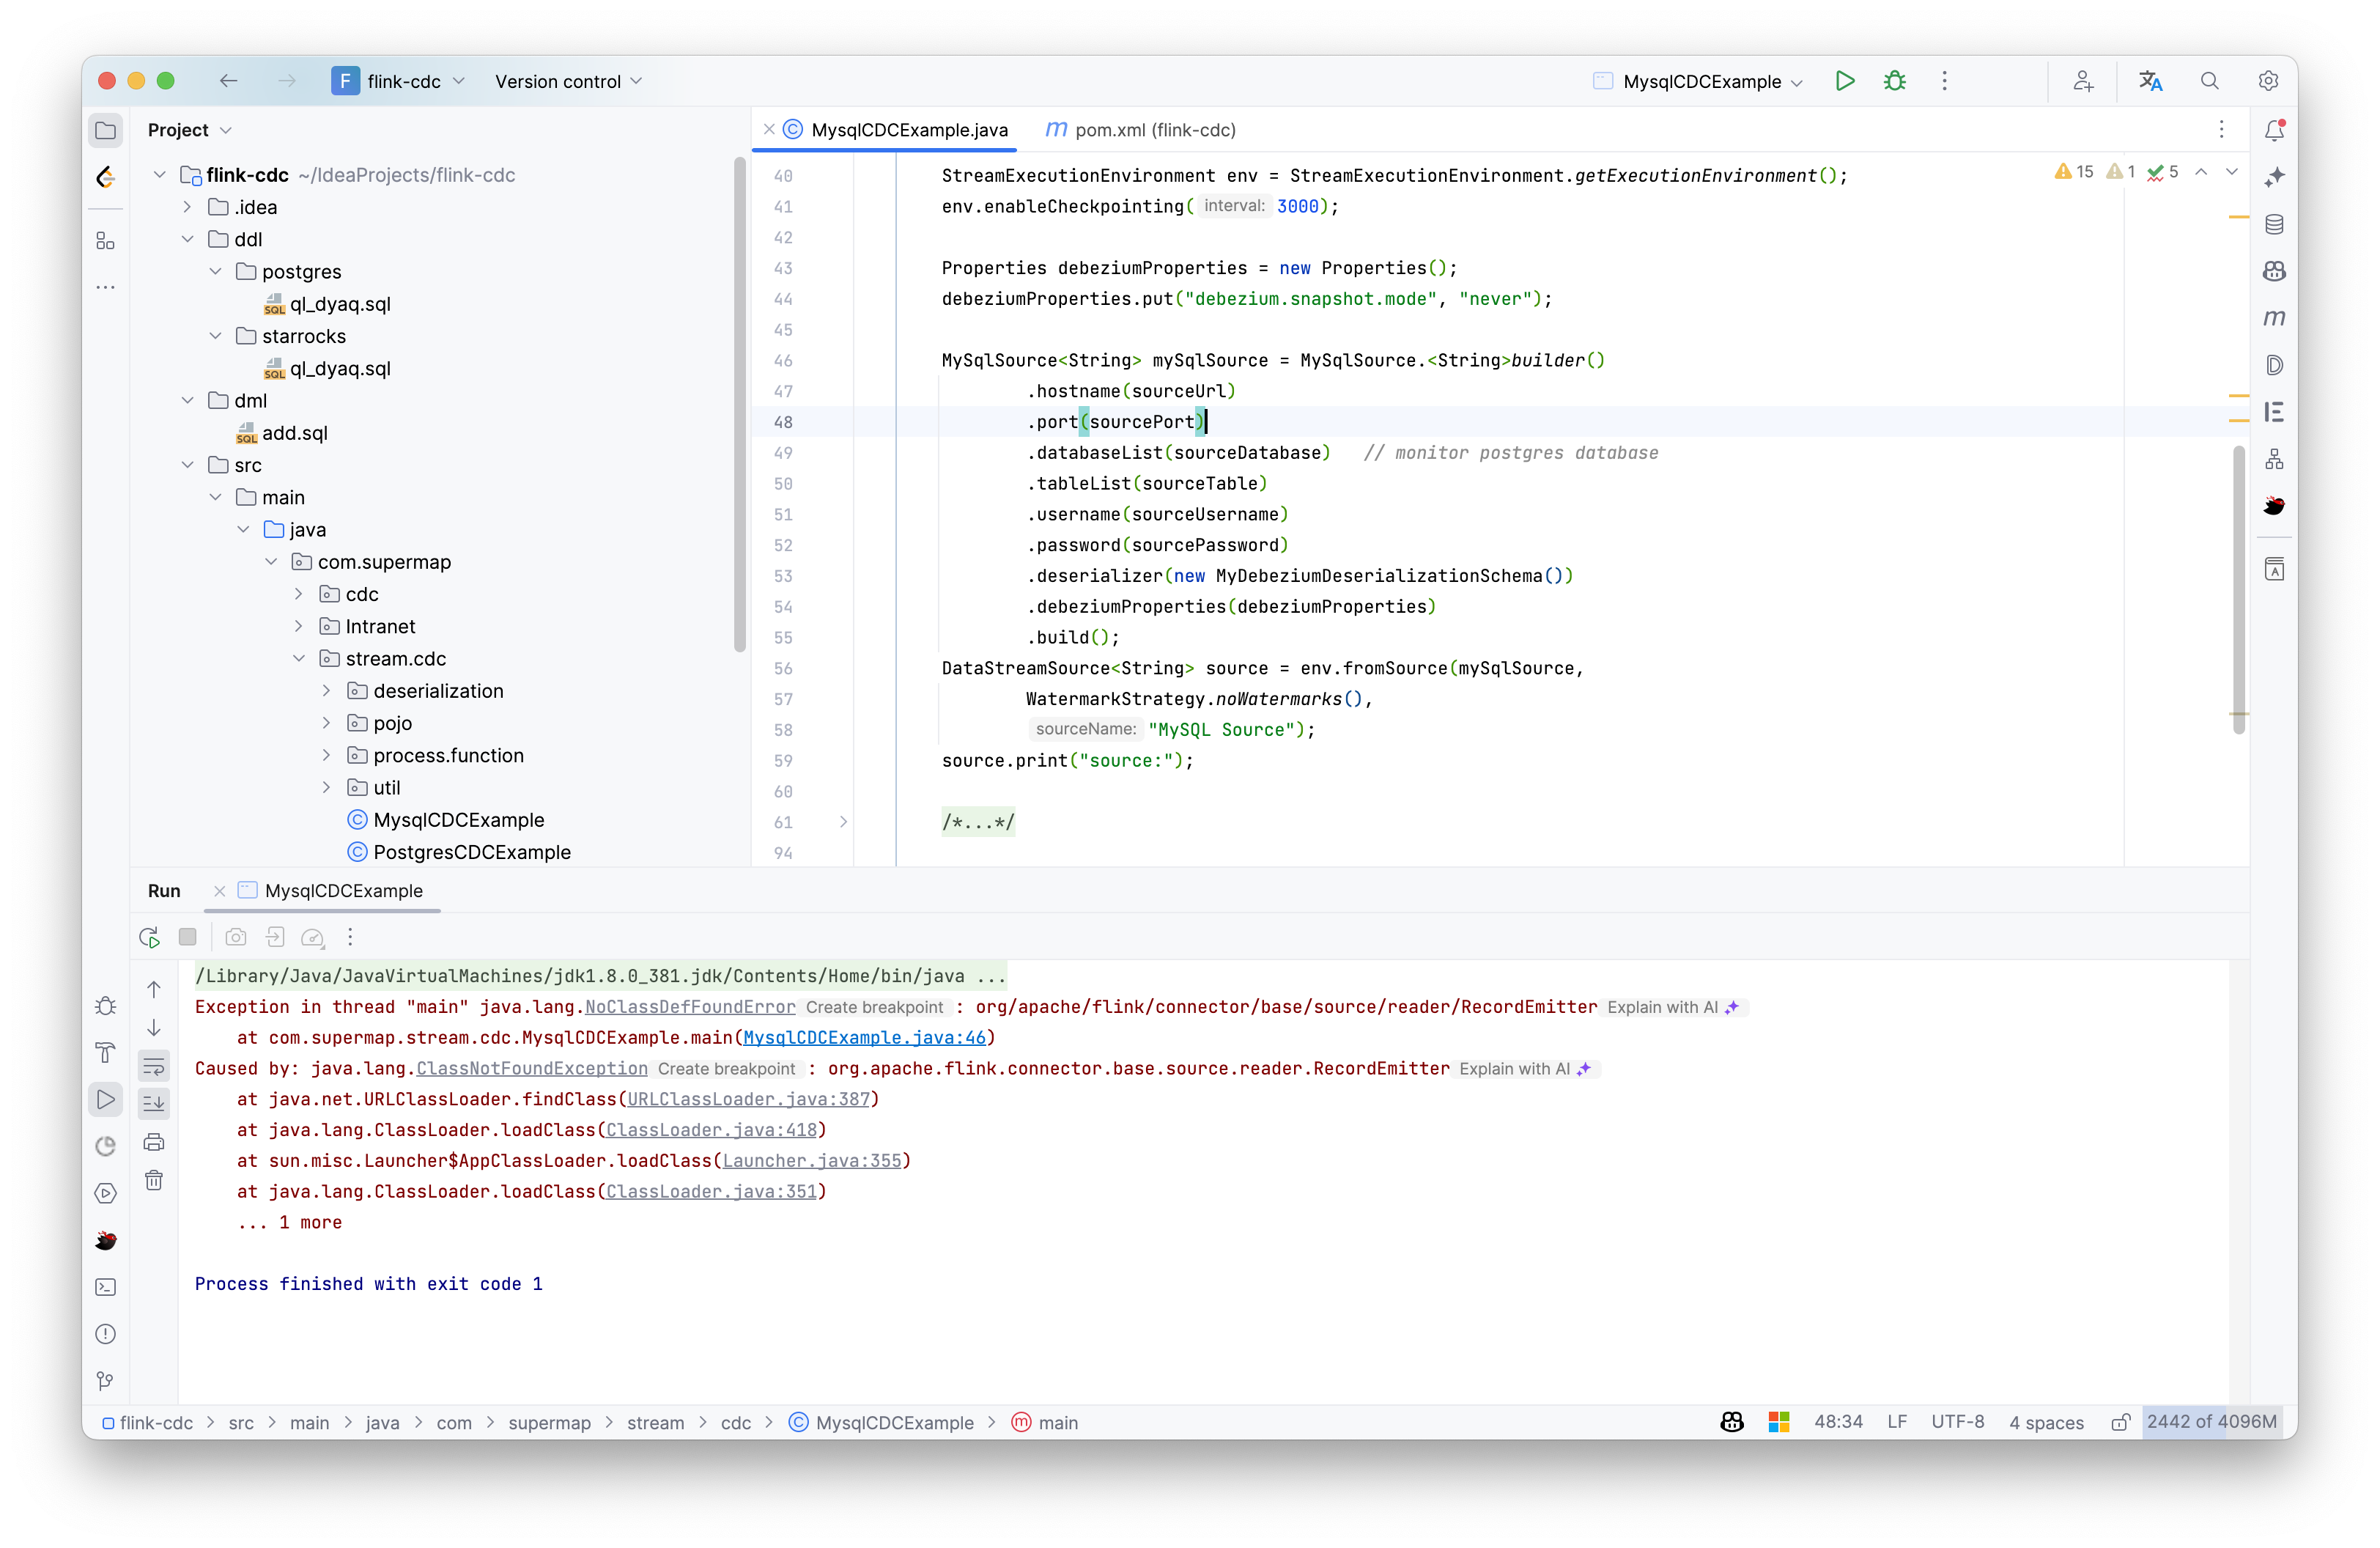2380x1548 pixels.
Task: Open the Maven tool window
Action: 2274,318
